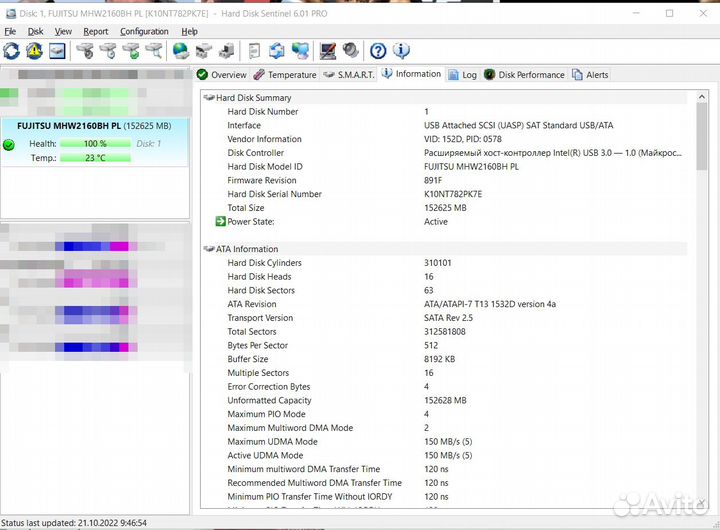Screen dimensions: 720x530
Task: Click the Hard Disk Summary section header
Action: tap(444, 97)
